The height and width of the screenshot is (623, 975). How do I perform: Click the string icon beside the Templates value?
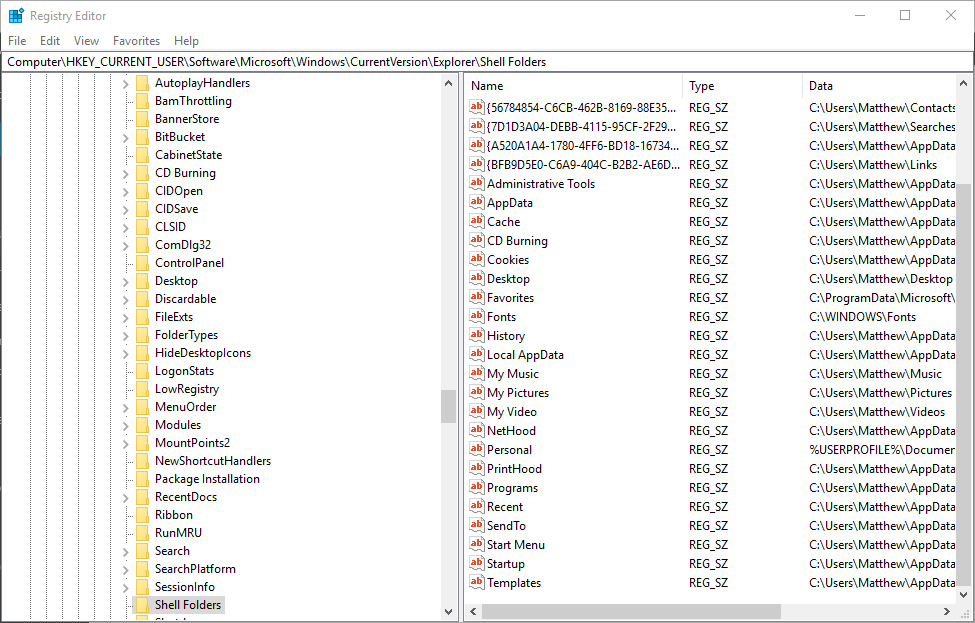point(477,582)
